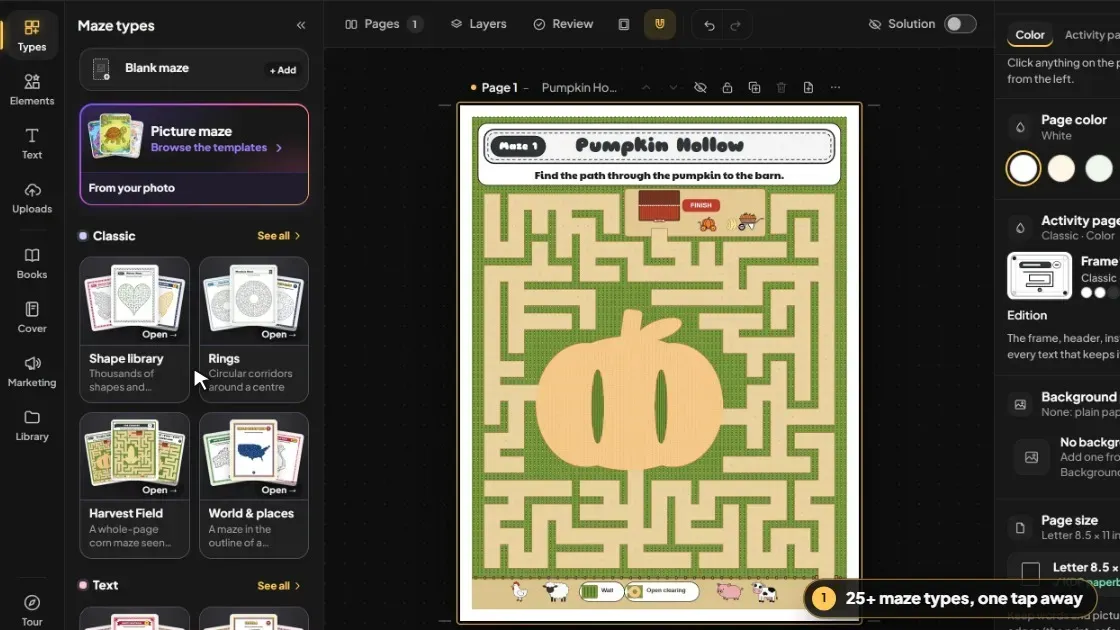Select the pumpkin shape in the maze
Viewport: 1120px width, 630px height.
click(629, 393)
